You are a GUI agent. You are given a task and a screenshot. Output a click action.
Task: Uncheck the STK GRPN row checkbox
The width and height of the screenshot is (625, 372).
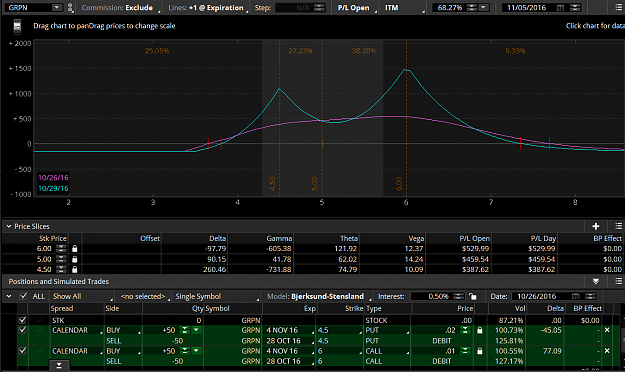[22, 320]
